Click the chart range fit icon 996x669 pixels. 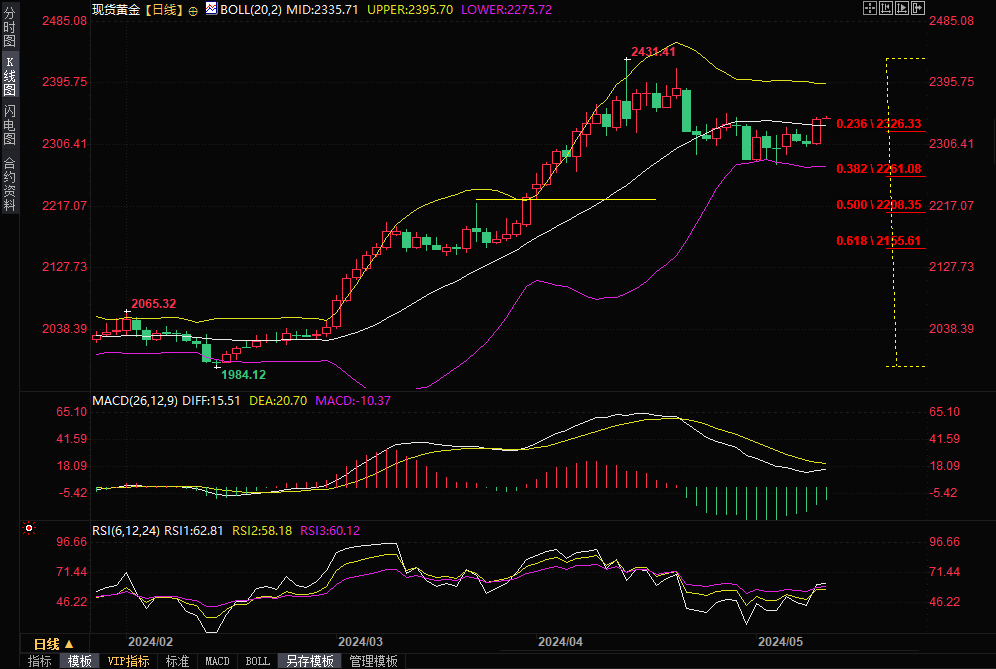(885, 9)
